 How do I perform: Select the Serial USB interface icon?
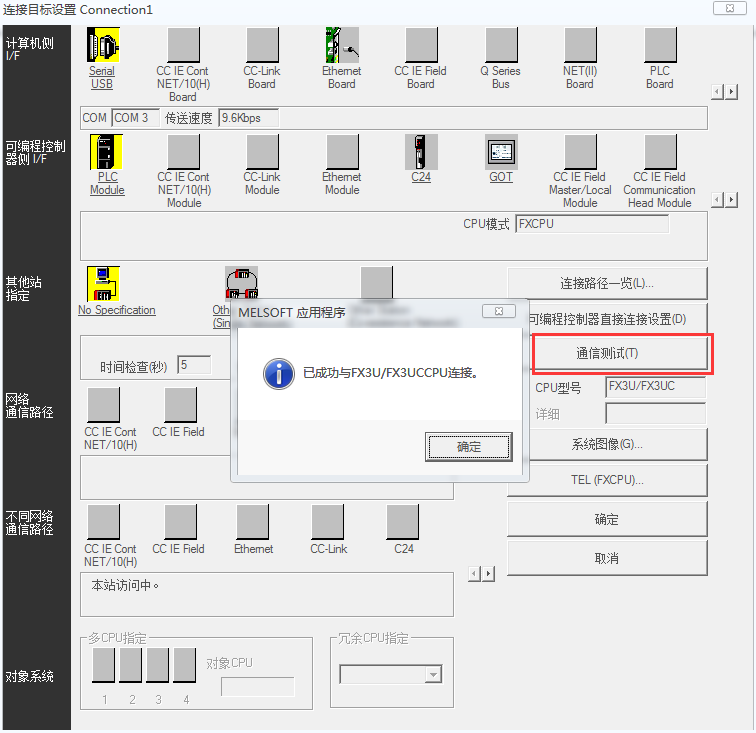[102, 46]
